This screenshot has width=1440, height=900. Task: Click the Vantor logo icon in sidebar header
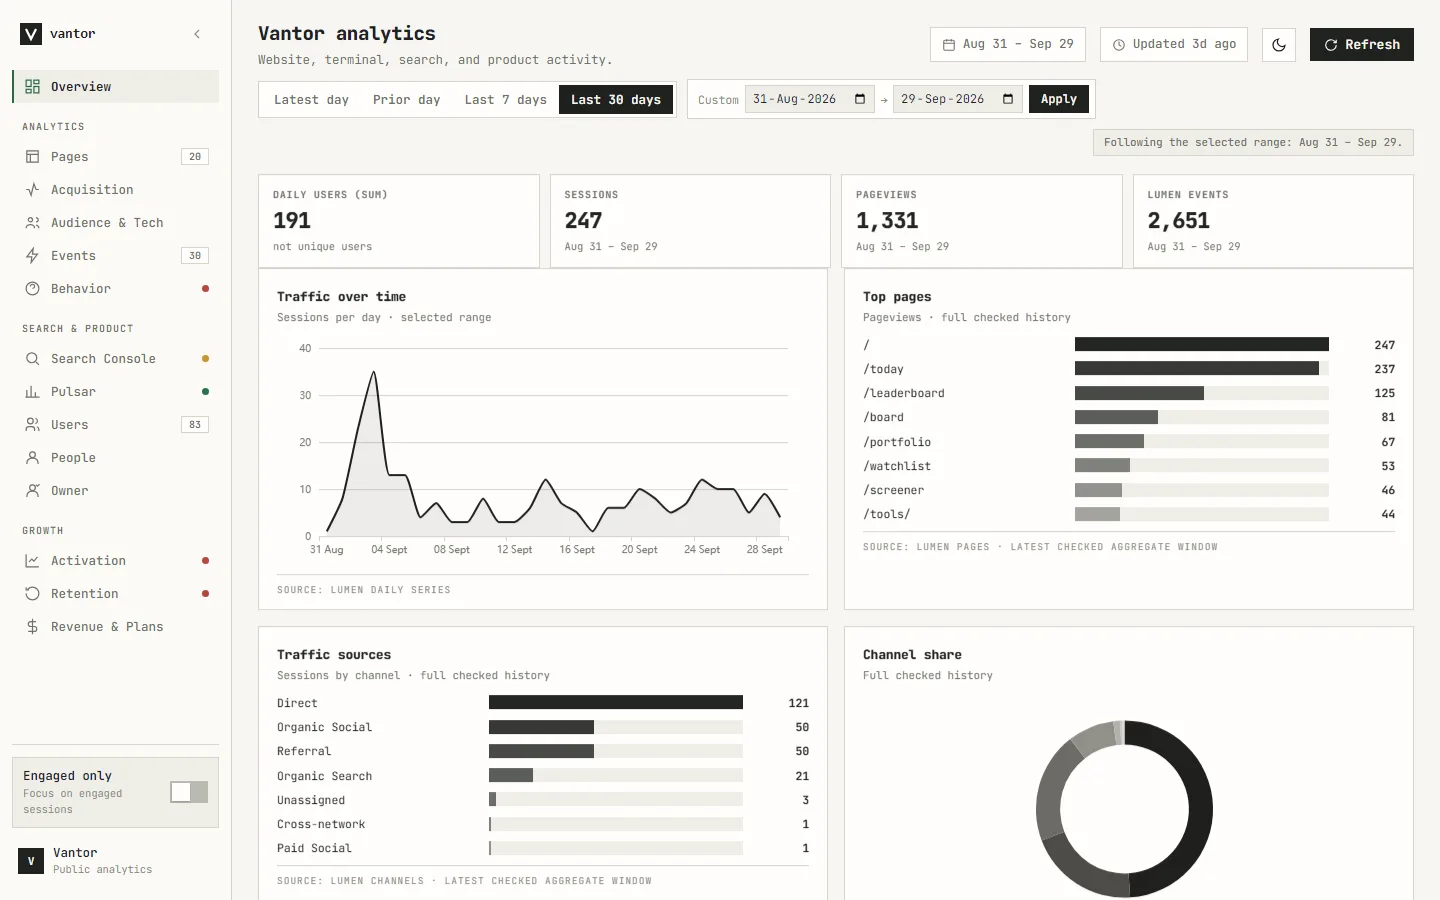(31, 34)
